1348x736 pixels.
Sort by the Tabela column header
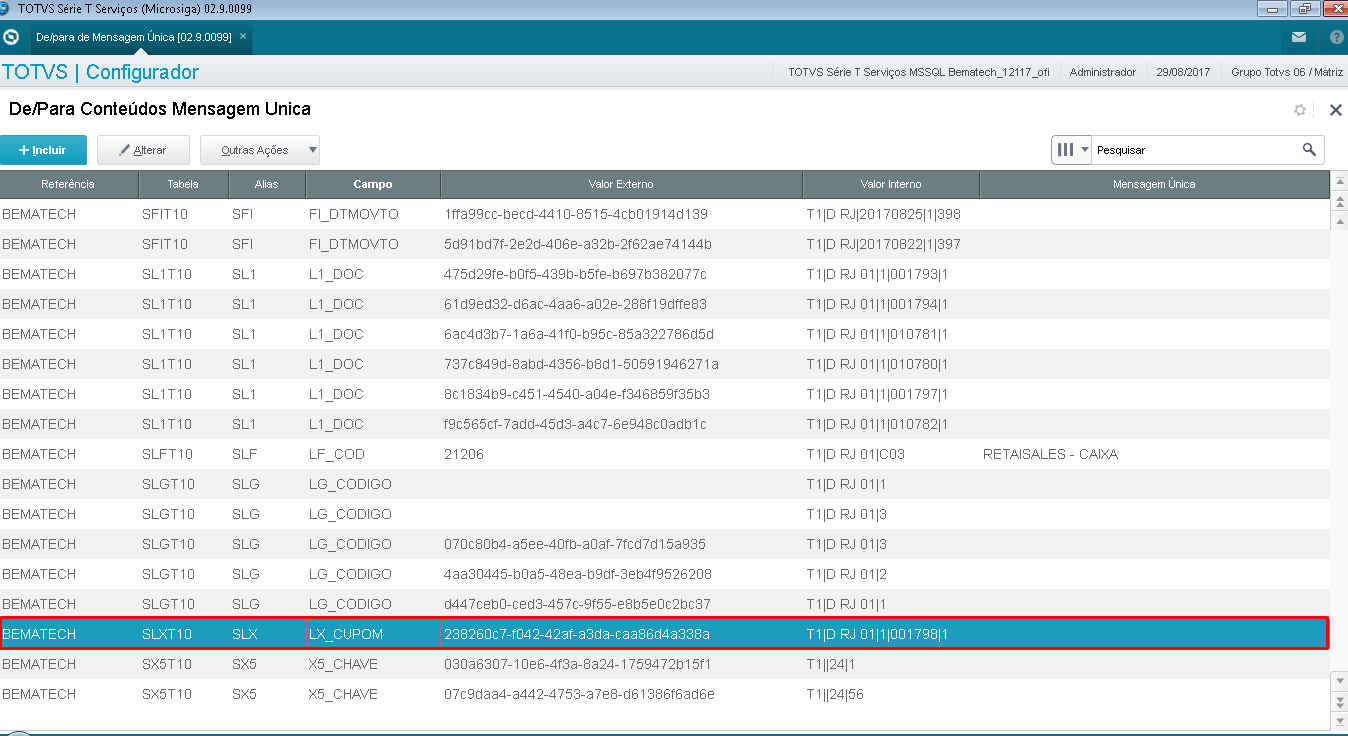183,184
